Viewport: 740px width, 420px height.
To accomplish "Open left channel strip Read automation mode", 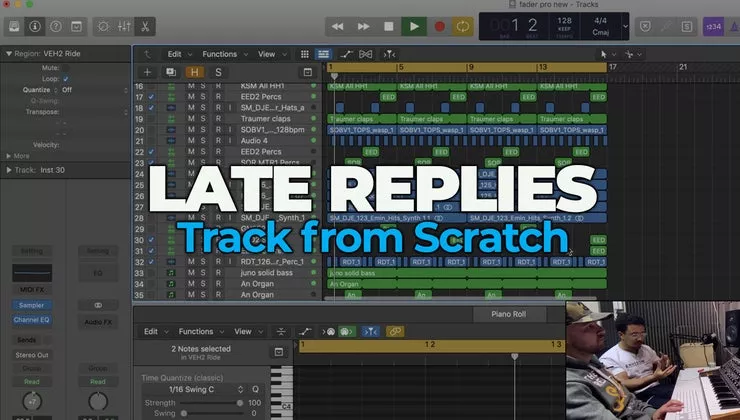I will tap(32, 381).
